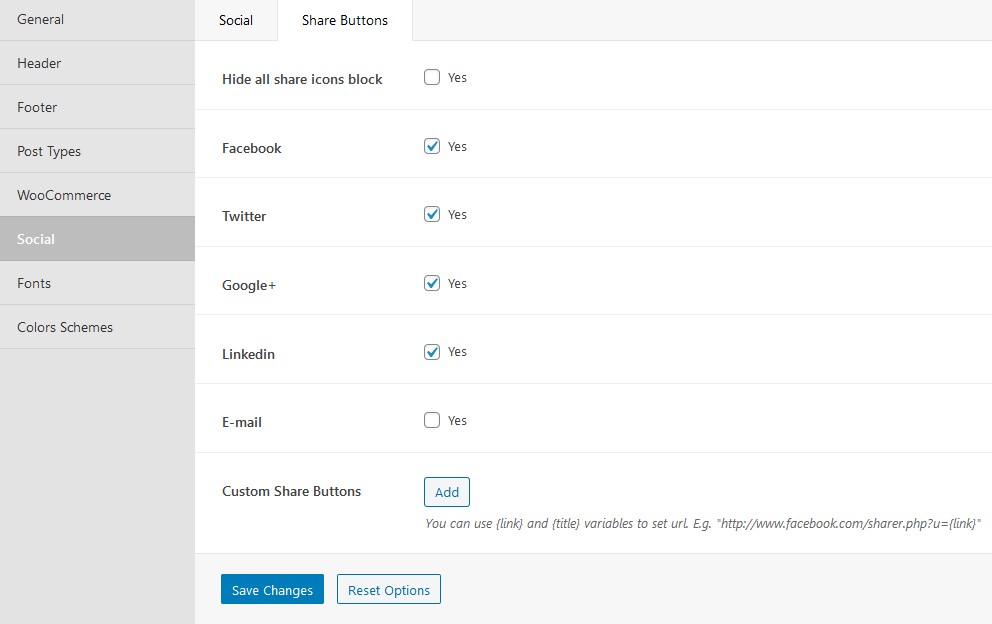This screenshot has height=624, width=992.
Task: Uncheck the Facebook share checkbox
Action: 431,146
